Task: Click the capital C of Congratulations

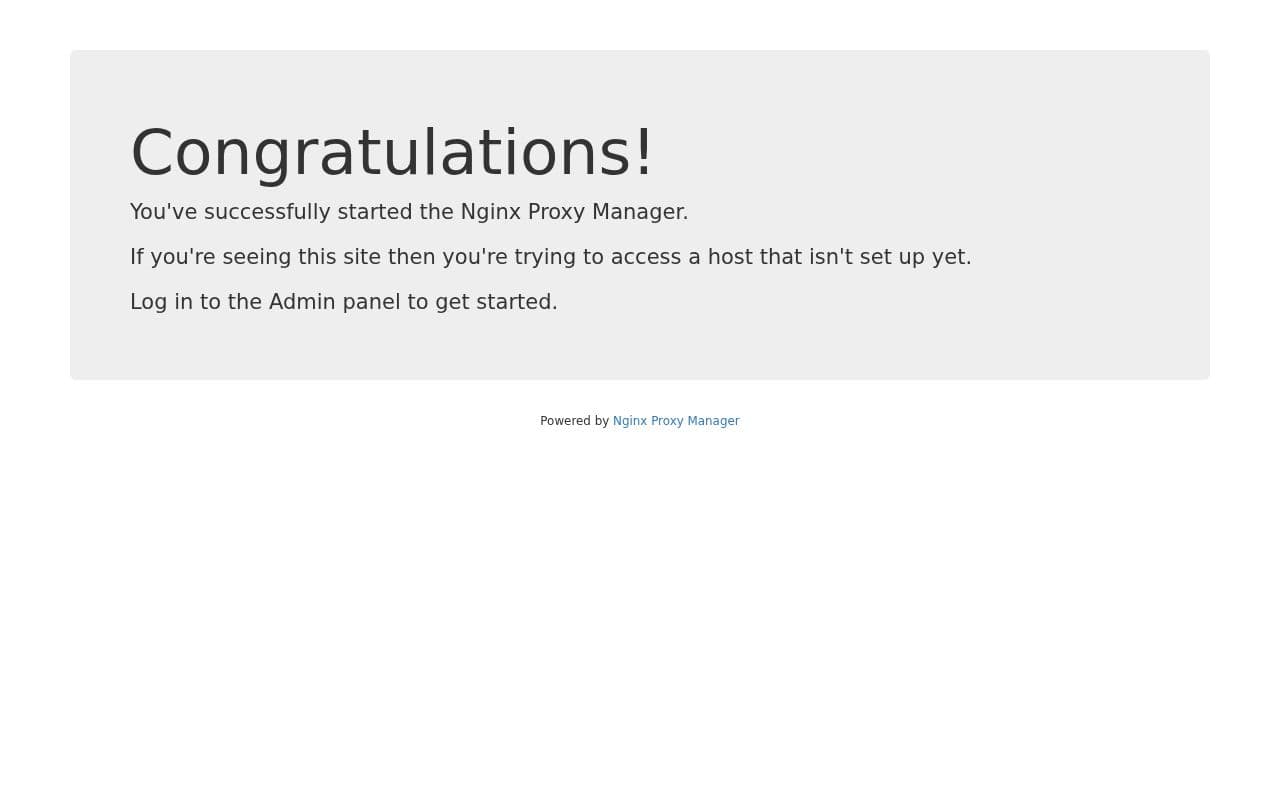Action: (153, 154)
